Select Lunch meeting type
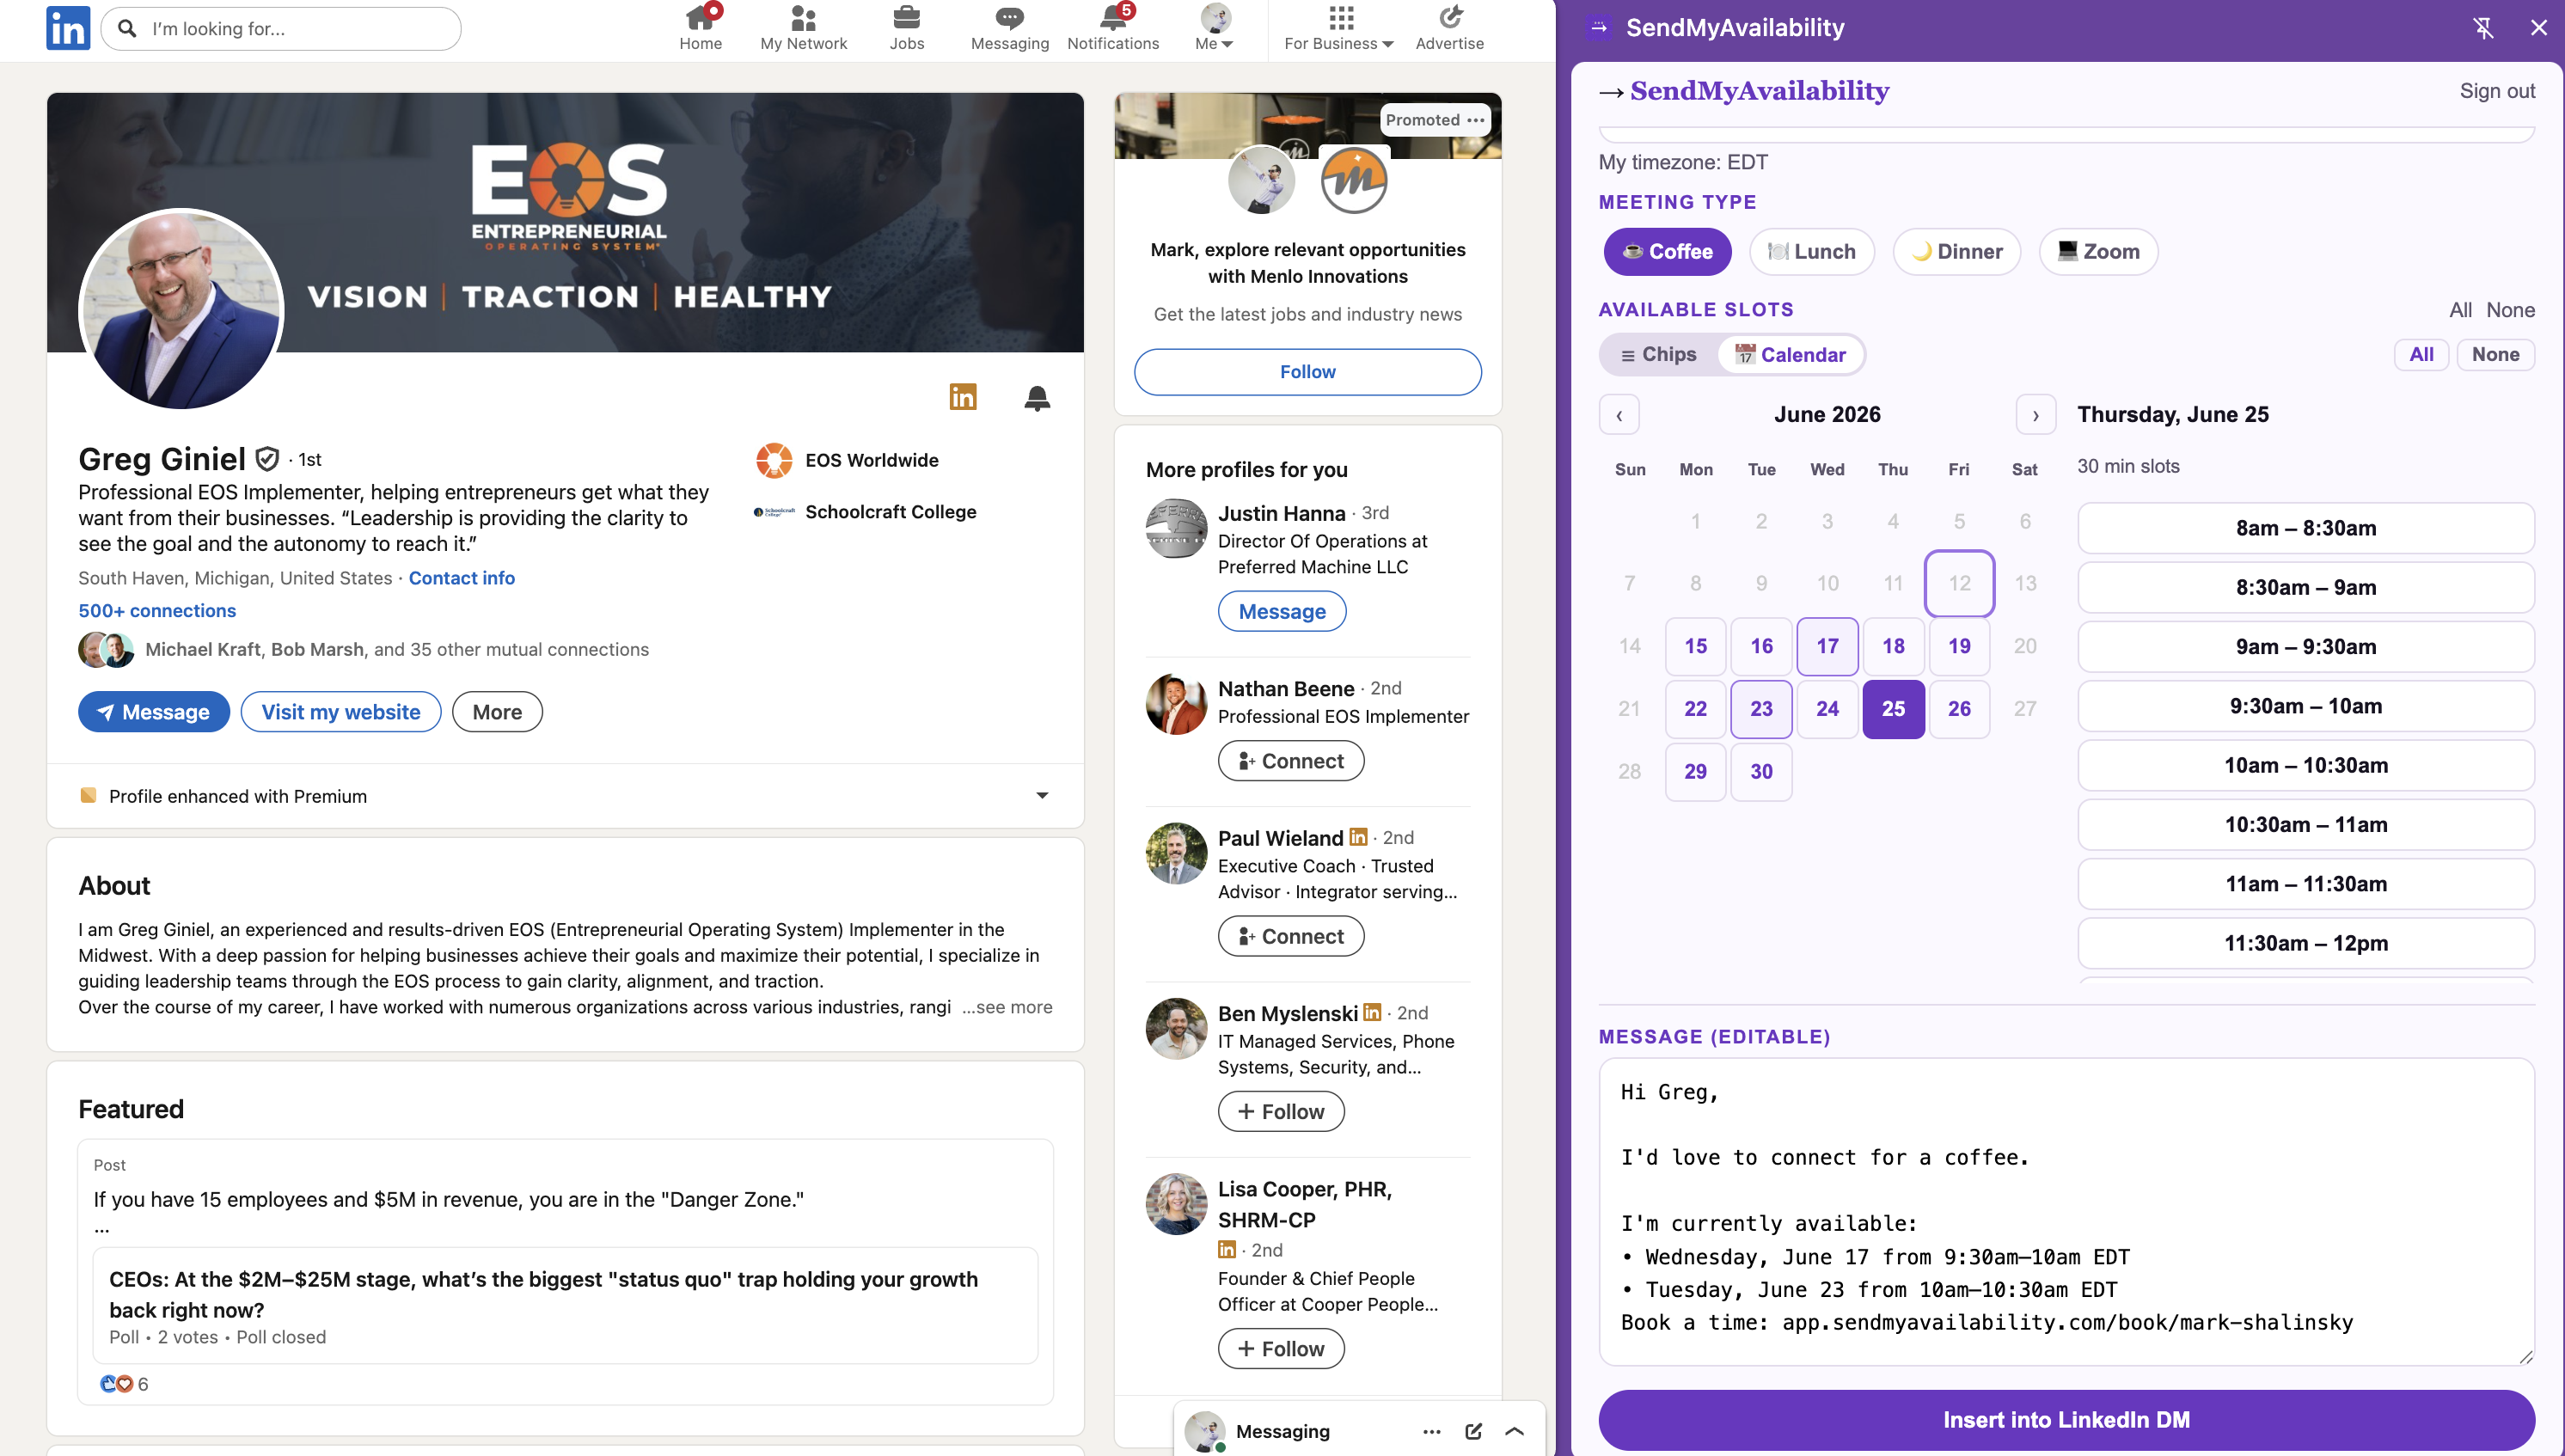 (1811, 252)
